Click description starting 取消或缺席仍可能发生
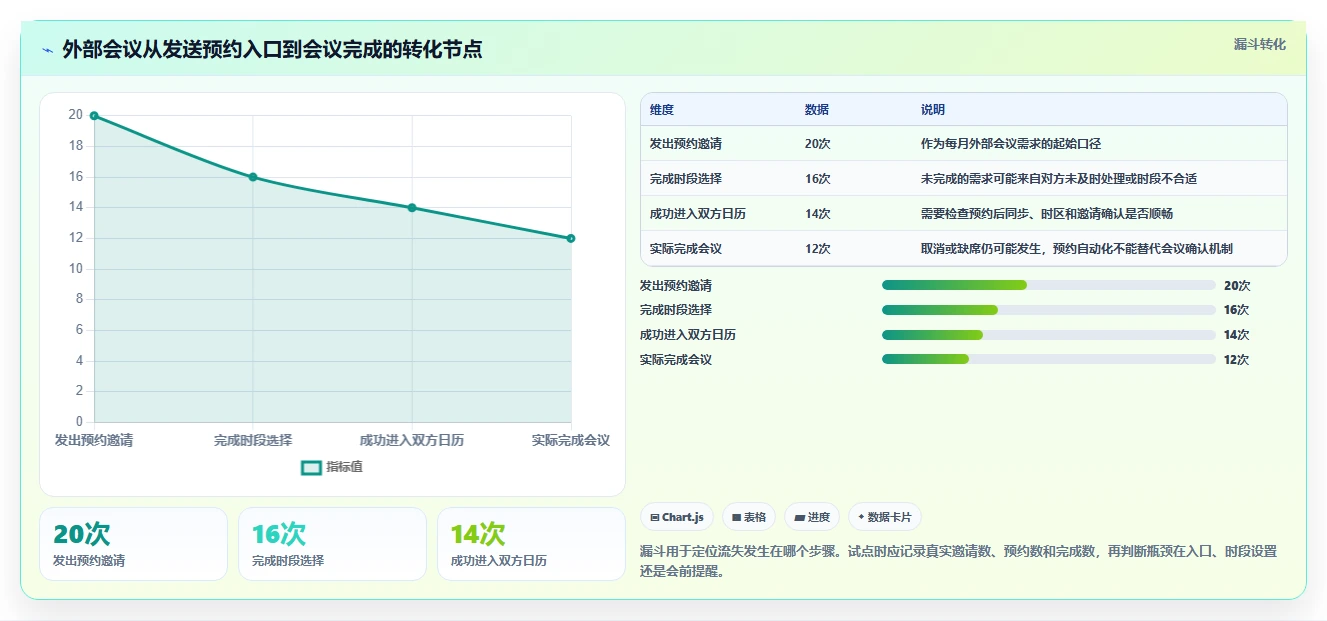The width and height of the screenshot is (1327, 621). point(1077,249)
